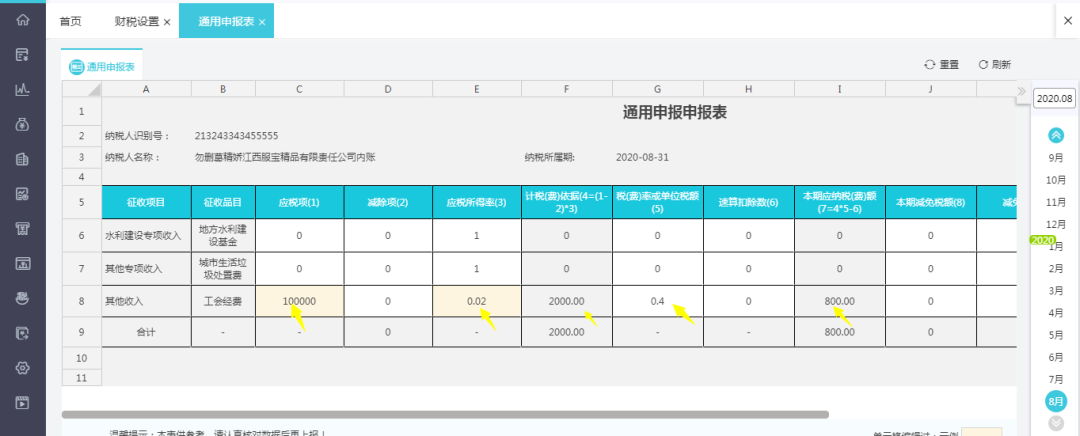Click the 刷新 refresh button
This screenshot has height=436, width=1080.
(994, 65)
